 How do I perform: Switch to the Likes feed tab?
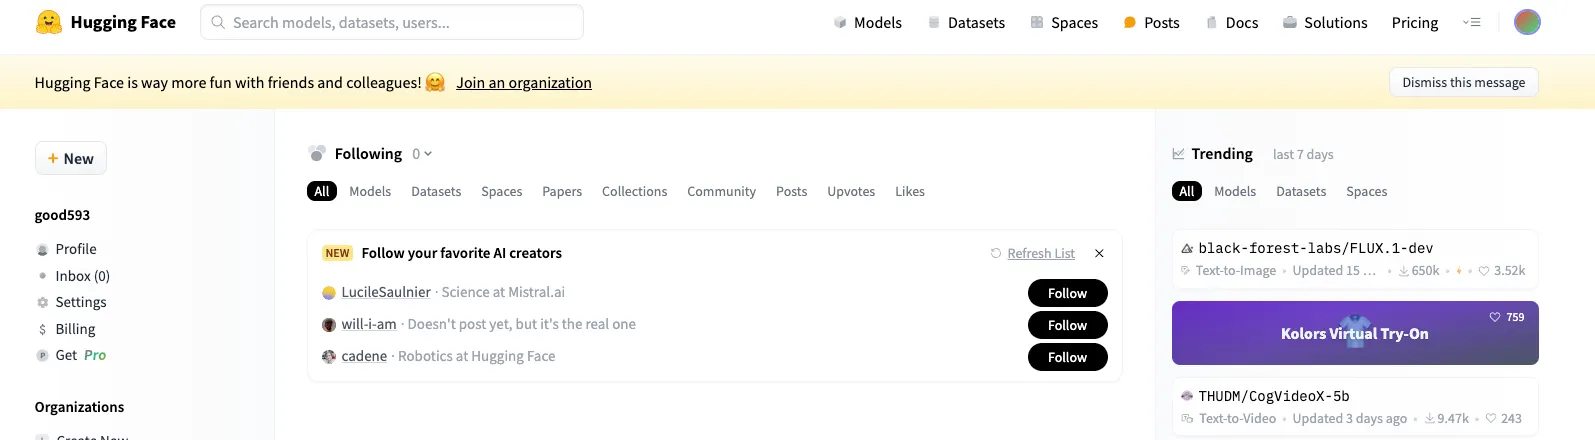click(910, 191)
